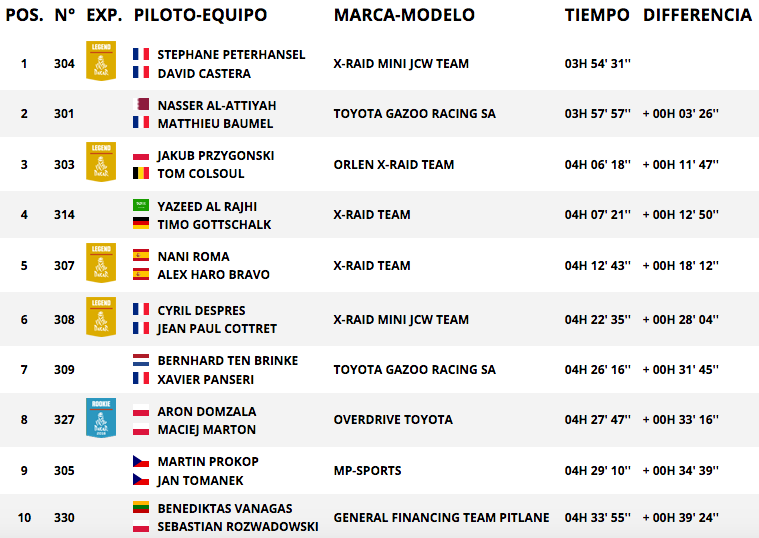
Task: Click the Qatar flag next to Nasser Al-Attiyah
Action: pyautogui.click(x=141, y=104)
